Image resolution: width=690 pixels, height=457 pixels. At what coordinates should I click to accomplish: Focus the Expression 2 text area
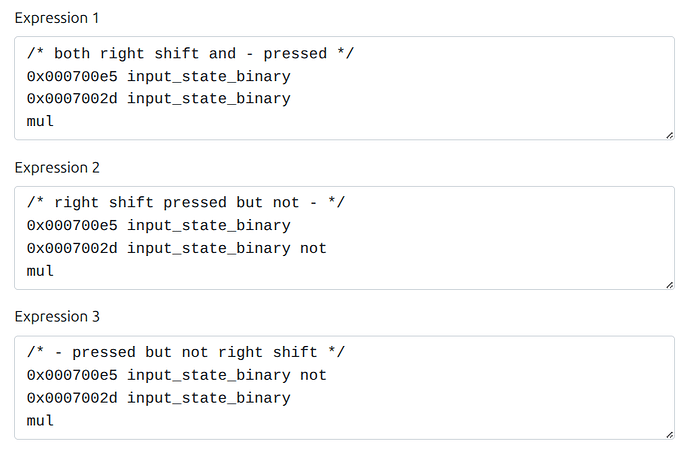[x=345, y=238]
